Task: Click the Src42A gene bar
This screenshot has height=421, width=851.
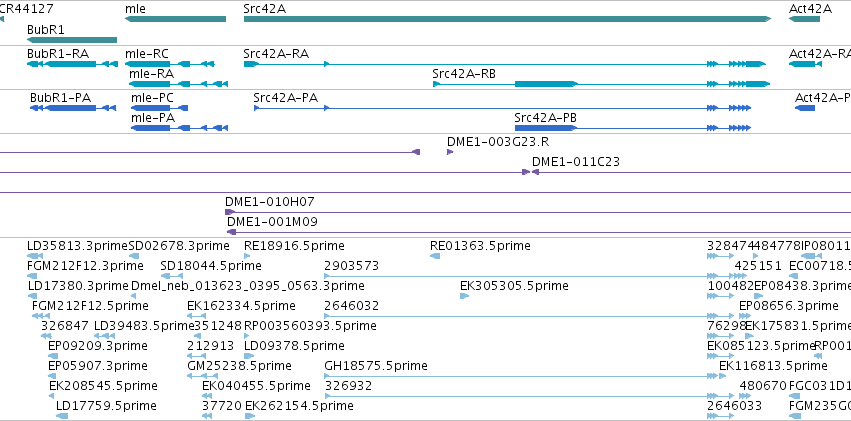Action: point(507,19)
